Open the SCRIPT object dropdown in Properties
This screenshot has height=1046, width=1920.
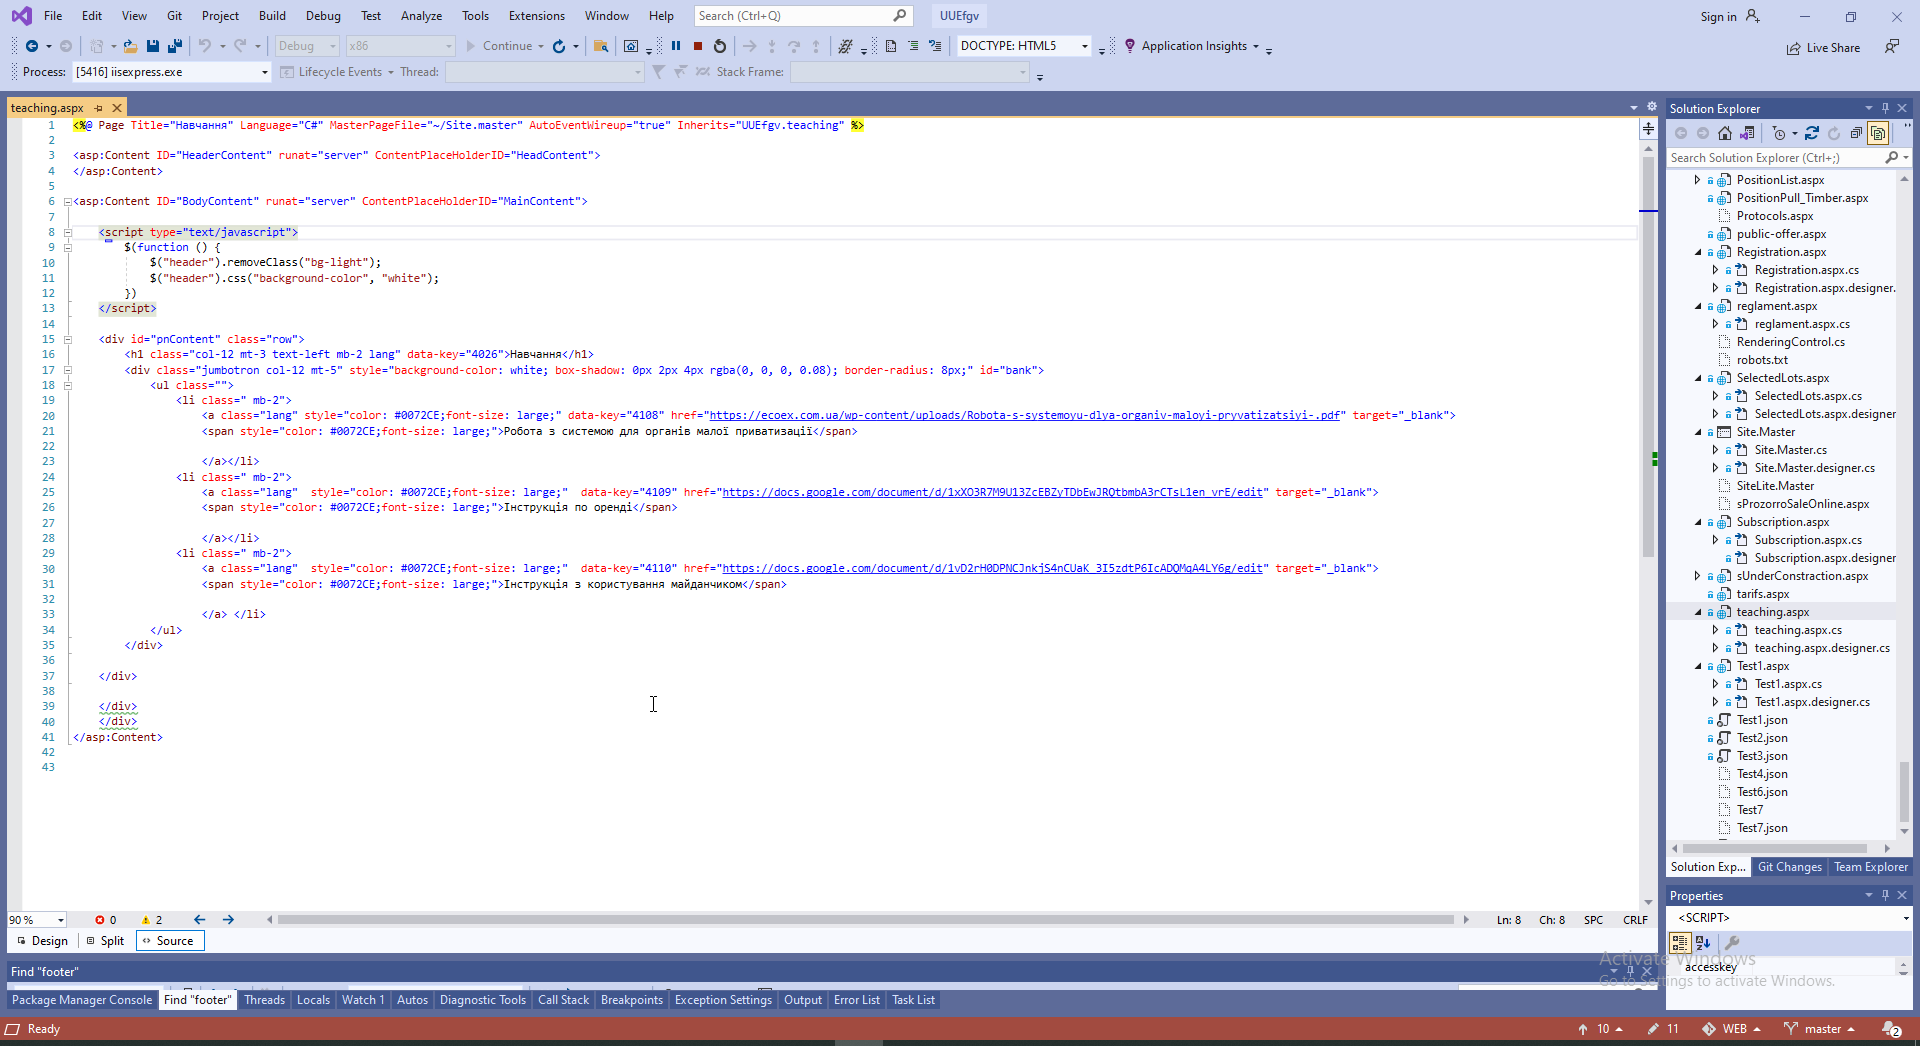(x=1905, y=918)
